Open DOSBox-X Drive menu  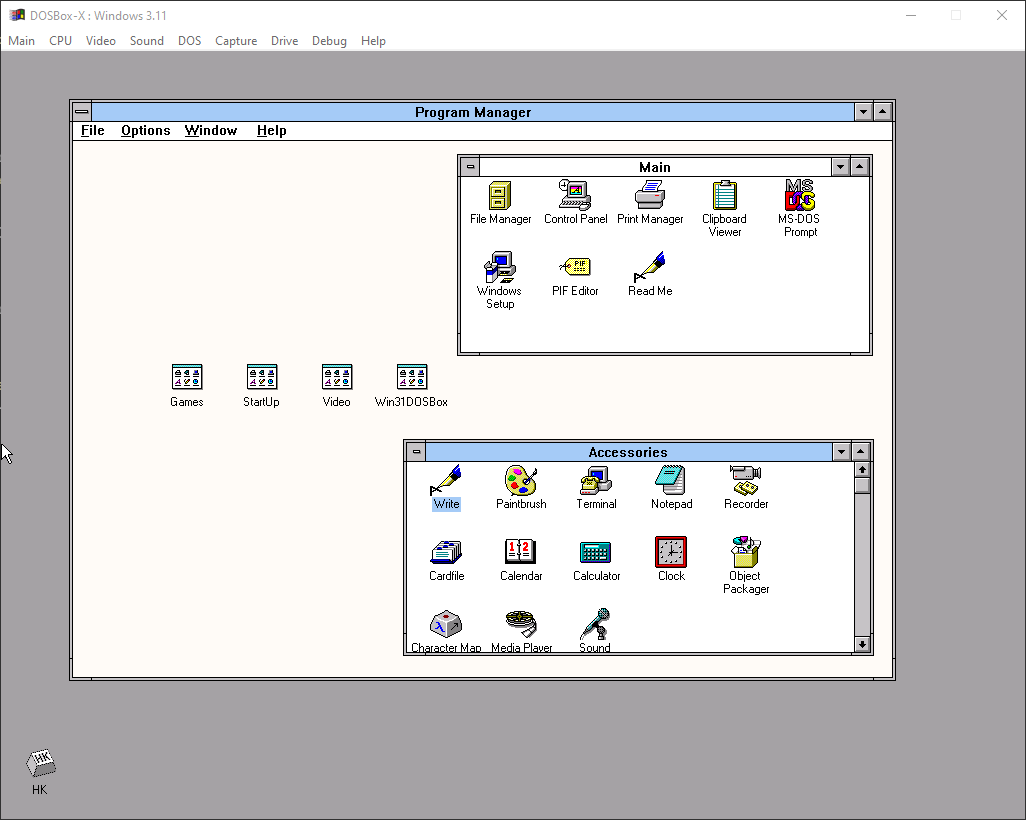click(285, 41)
